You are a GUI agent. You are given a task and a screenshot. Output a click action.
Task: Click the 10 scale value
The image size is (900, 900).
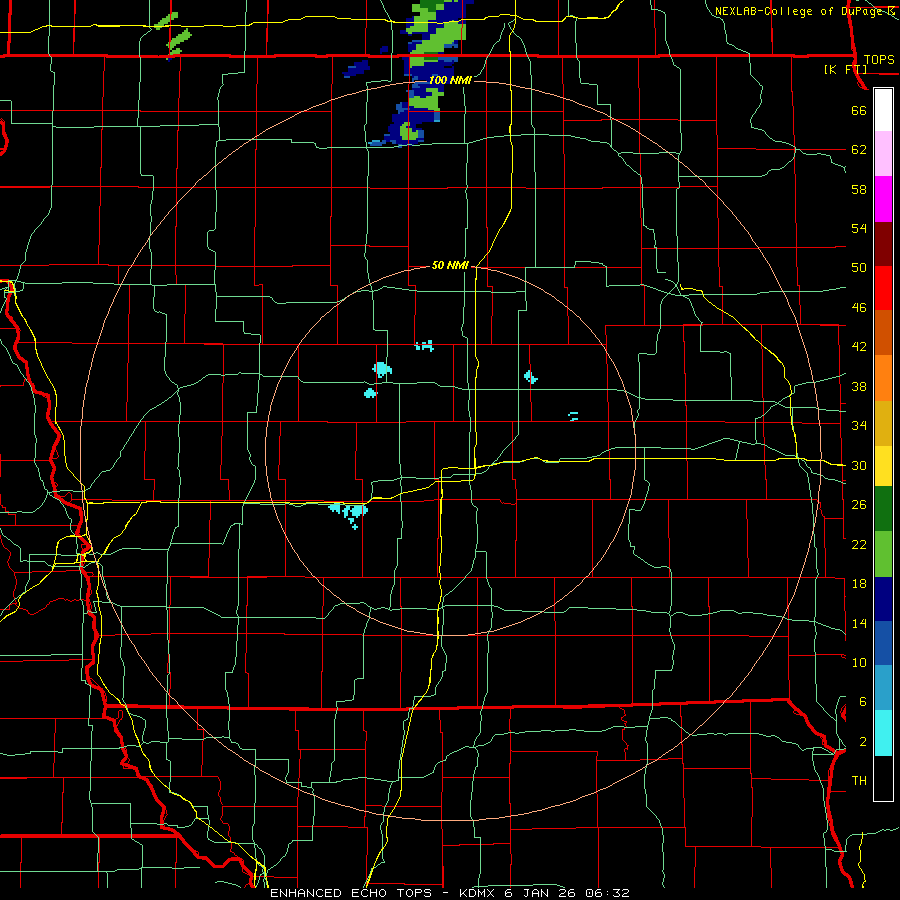pyautogui.click(x=859, y=662)
